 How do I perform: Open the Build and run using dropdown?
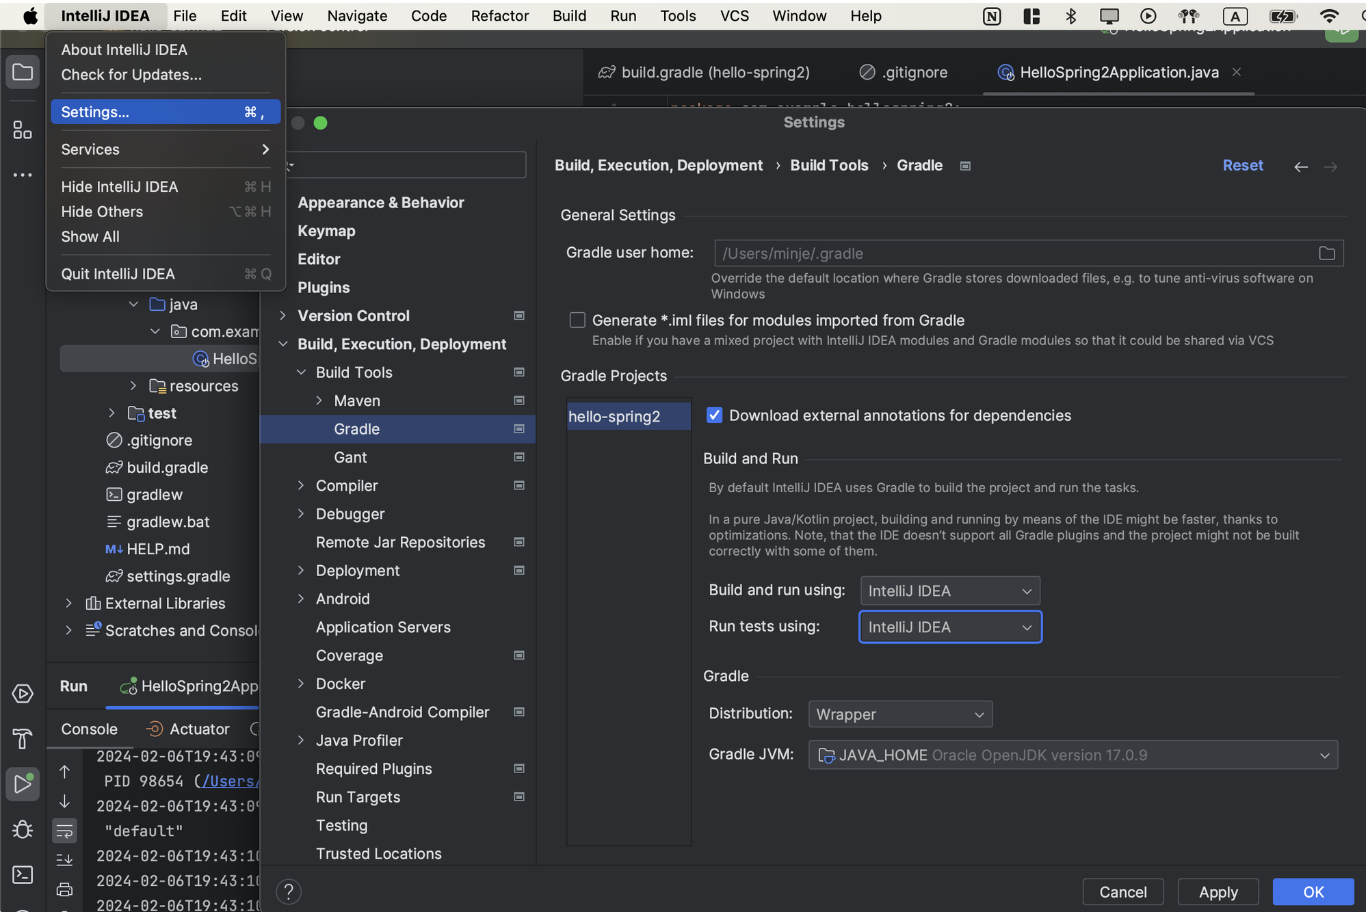(x=950, y=591)
